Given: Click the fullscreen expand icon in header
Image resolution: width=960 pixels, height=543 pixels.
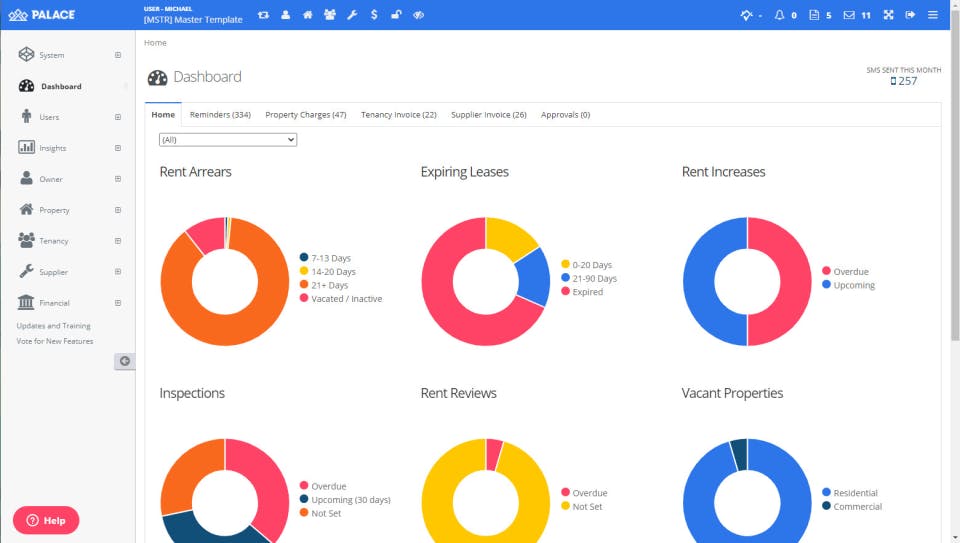Looking at the screenshot, I should [x=888, y=15].
